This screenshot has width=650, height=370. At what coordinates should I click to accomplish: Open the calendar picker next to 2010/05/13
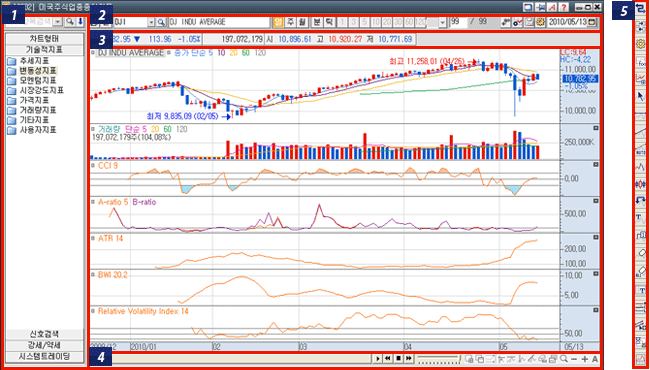592,22
